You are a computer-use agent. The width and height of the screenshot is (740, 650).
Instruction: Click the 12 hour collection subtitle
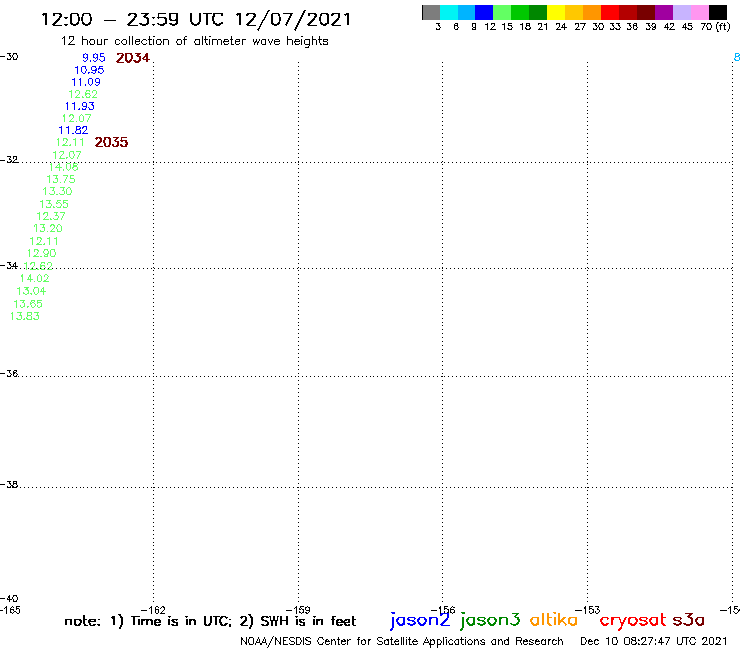194,41
